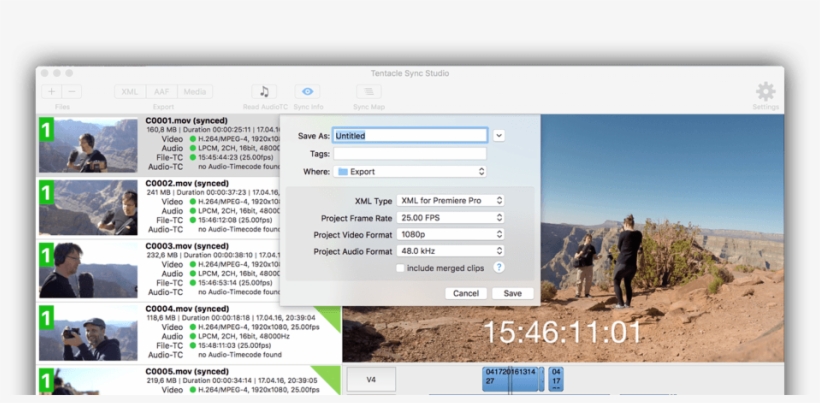Click into the Tags field
This screenshot has height=403, width=820.
(x=410, y=154)
